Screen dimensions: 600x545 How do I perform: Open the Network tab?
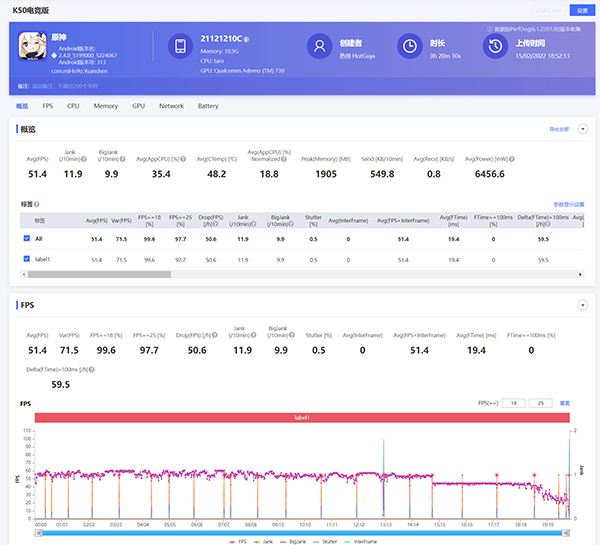[x=171, y=105]
